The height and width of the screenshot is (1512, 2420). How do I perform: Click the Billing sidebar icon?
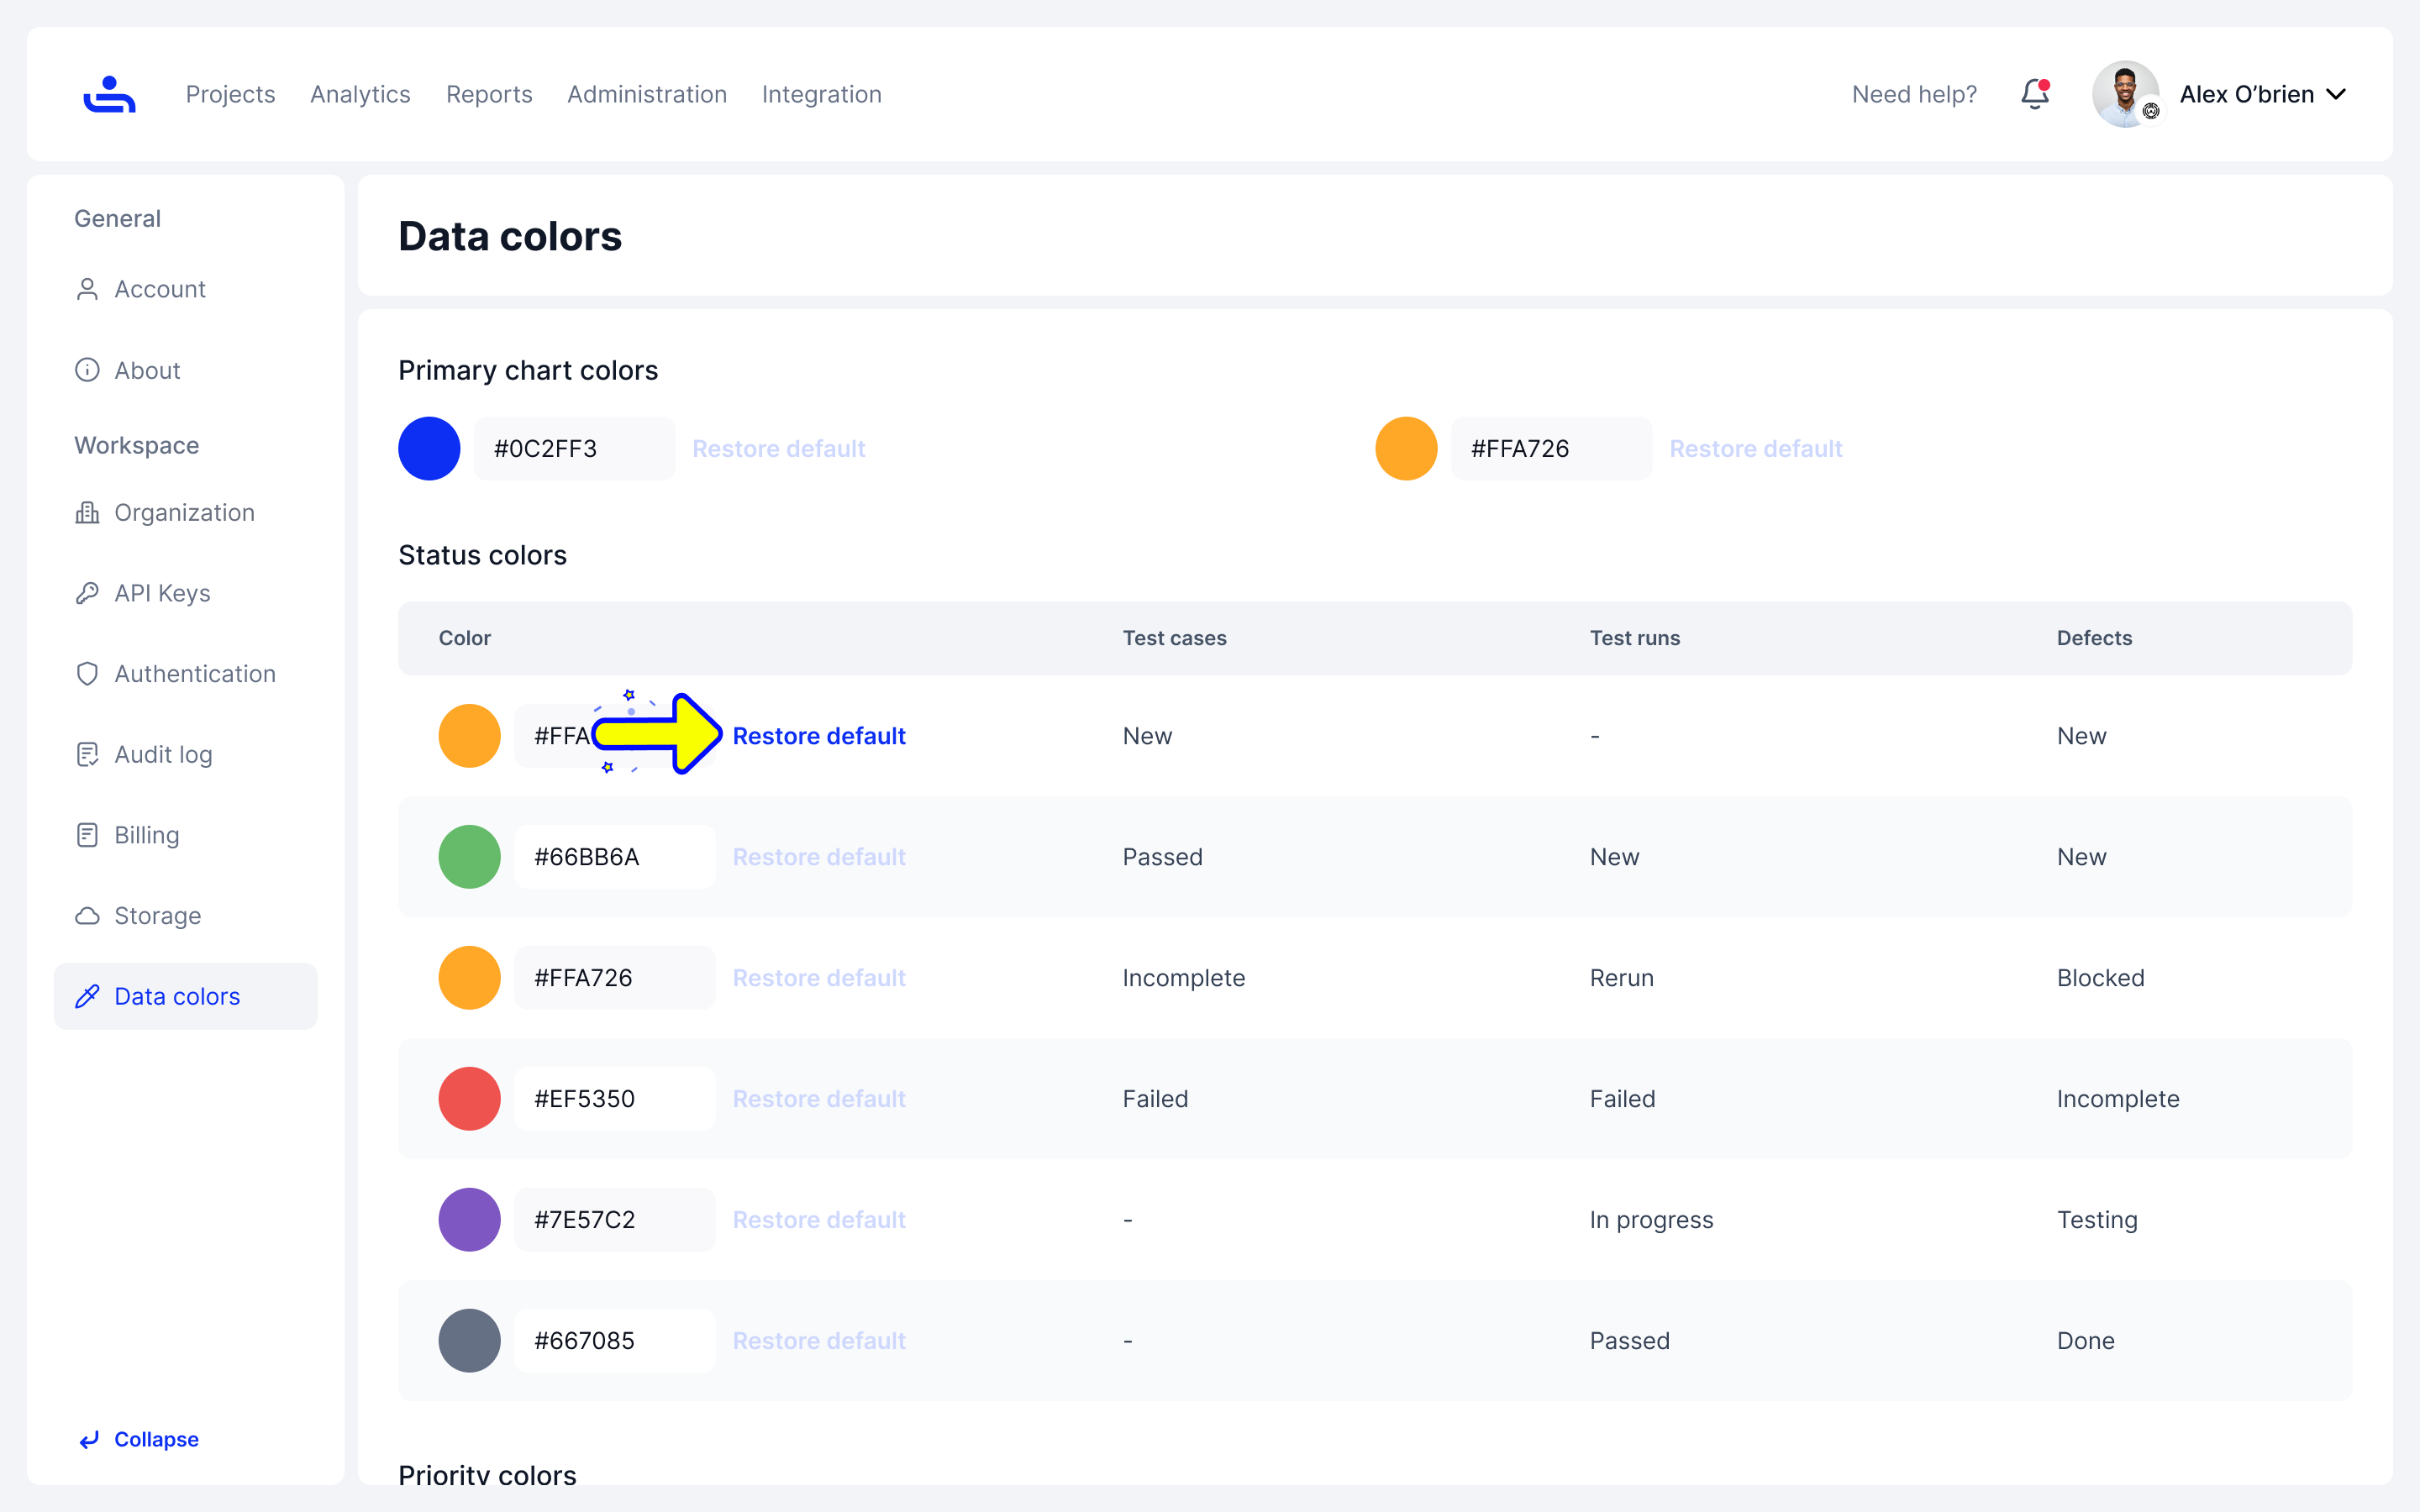[x=87, y=835]
